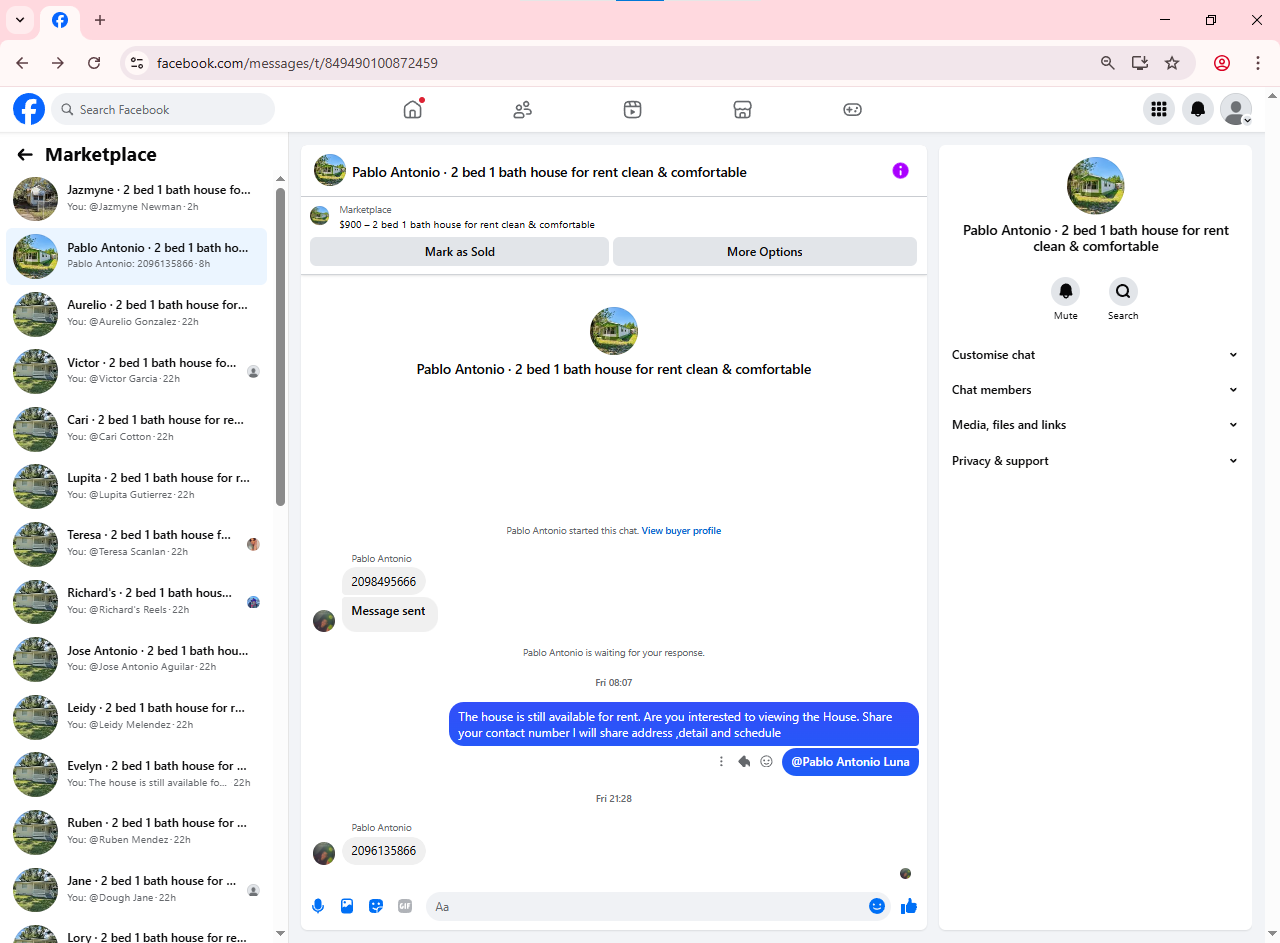Go back in browser history
The image size is (1280, 943).
coord(22,63)
